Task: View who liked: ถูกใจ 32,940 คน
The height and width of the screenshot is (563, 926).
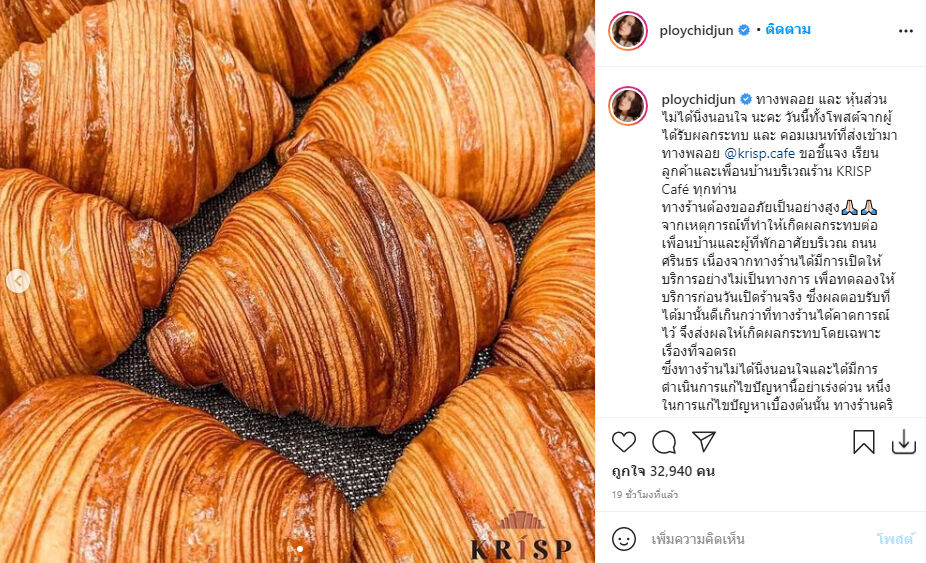Action: click(x=663, y=471)
